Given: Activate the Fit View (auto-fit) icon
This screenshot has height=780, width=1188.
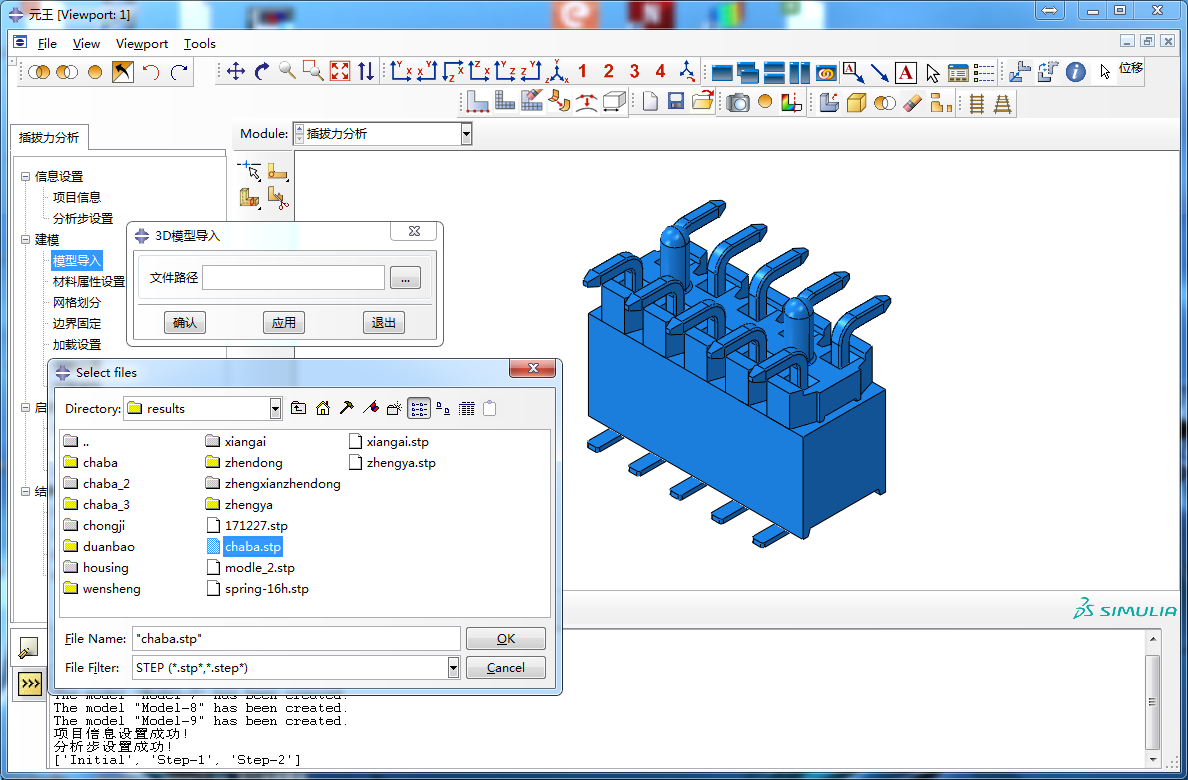Looking at the screenshot, I should 340,71.
